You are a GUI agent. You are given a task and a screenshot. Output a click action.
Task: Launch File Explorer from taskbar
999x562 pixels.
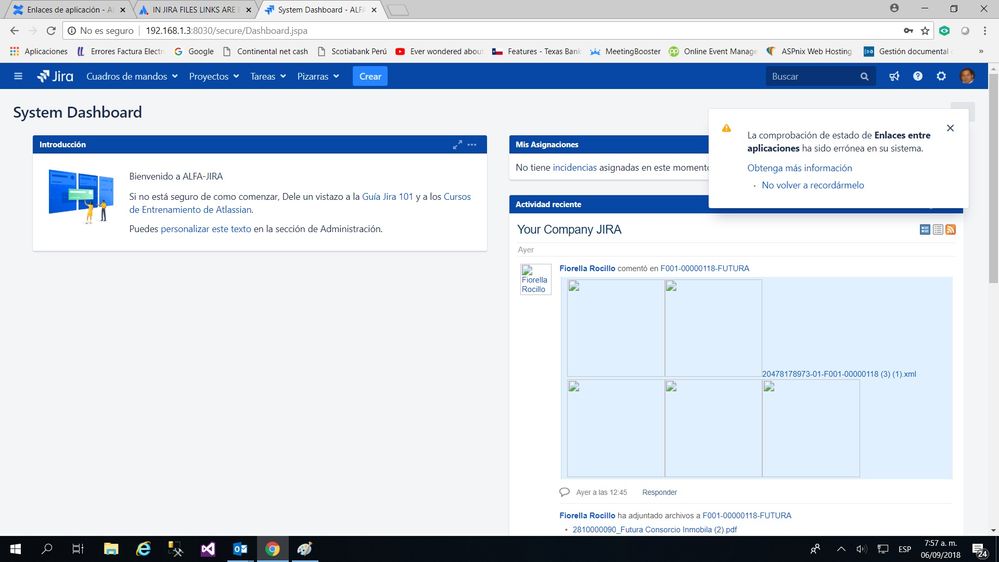point(111,549)
